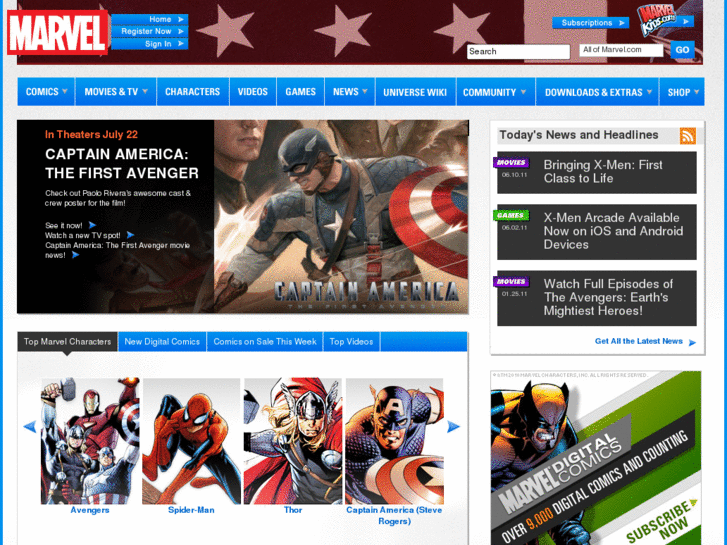
Task: Click the Thor name link
Action: click(x=293, y=510)
